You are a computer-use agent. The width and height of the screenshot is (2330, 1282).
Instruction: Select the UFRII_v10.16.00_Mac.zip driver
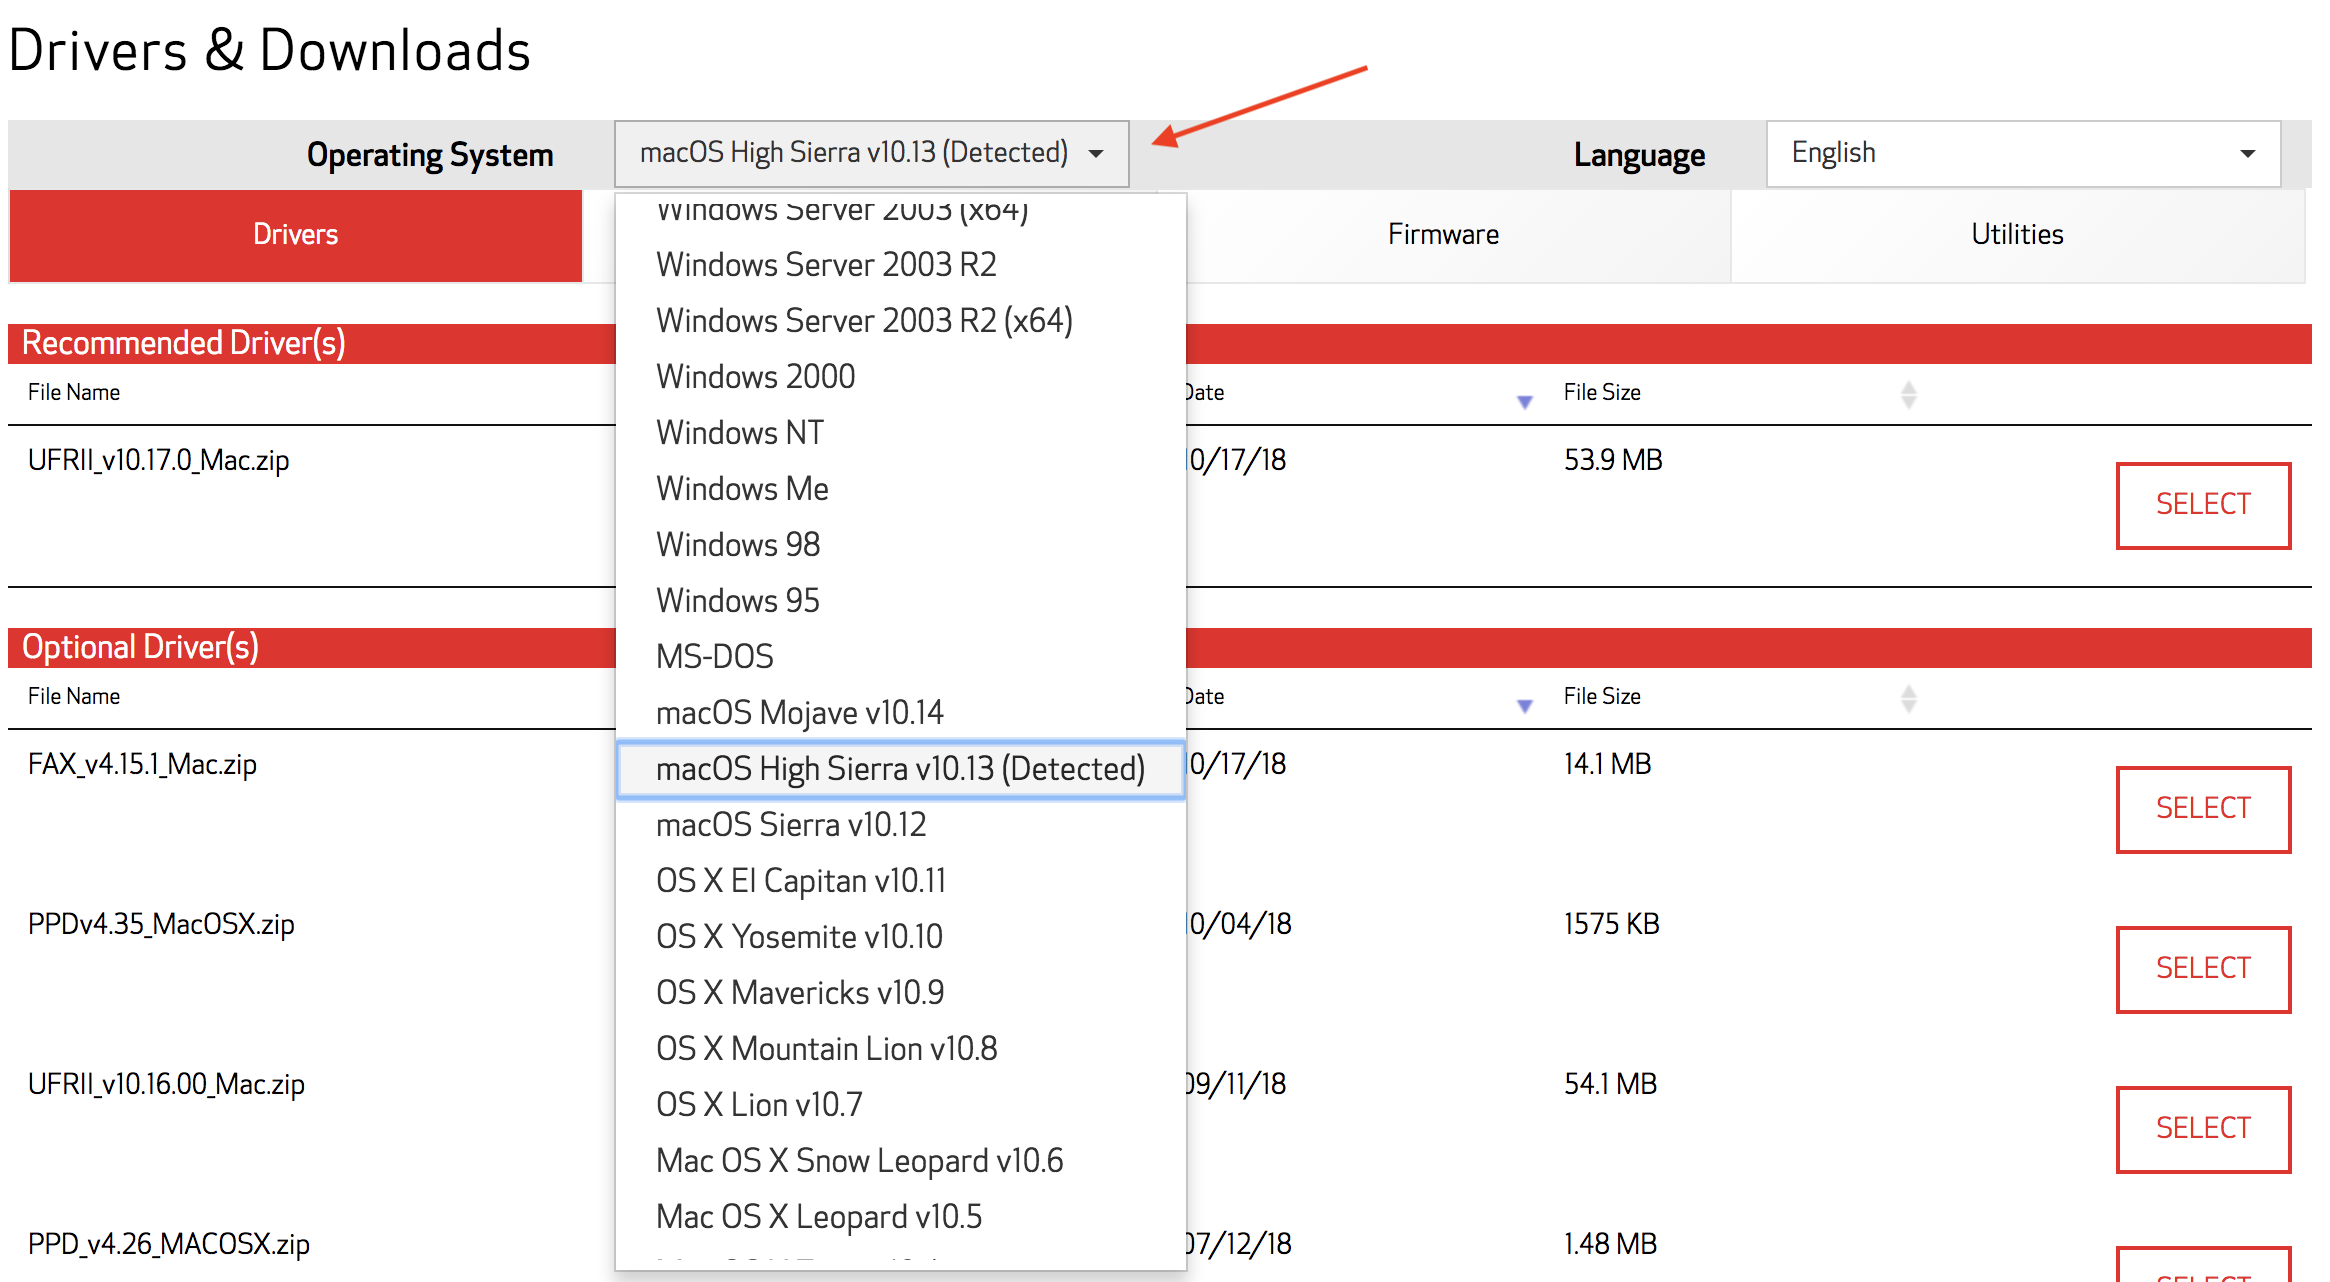[x=2203, y=1129]
